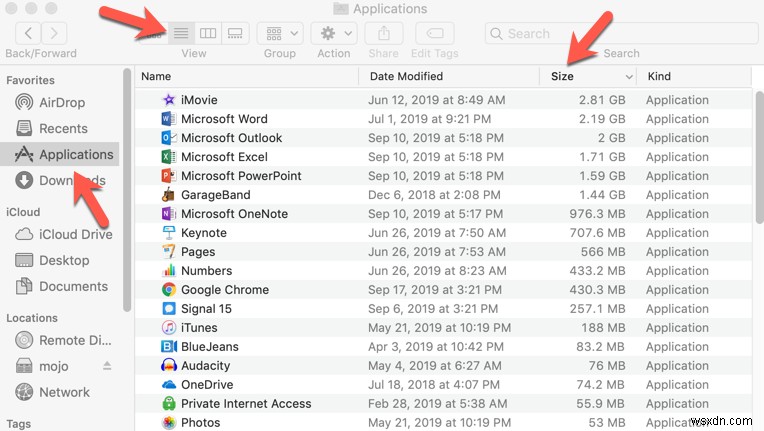Click the Signal 15 name text
The height and width of the screenshot is (431, 764).
click(206, 309)
